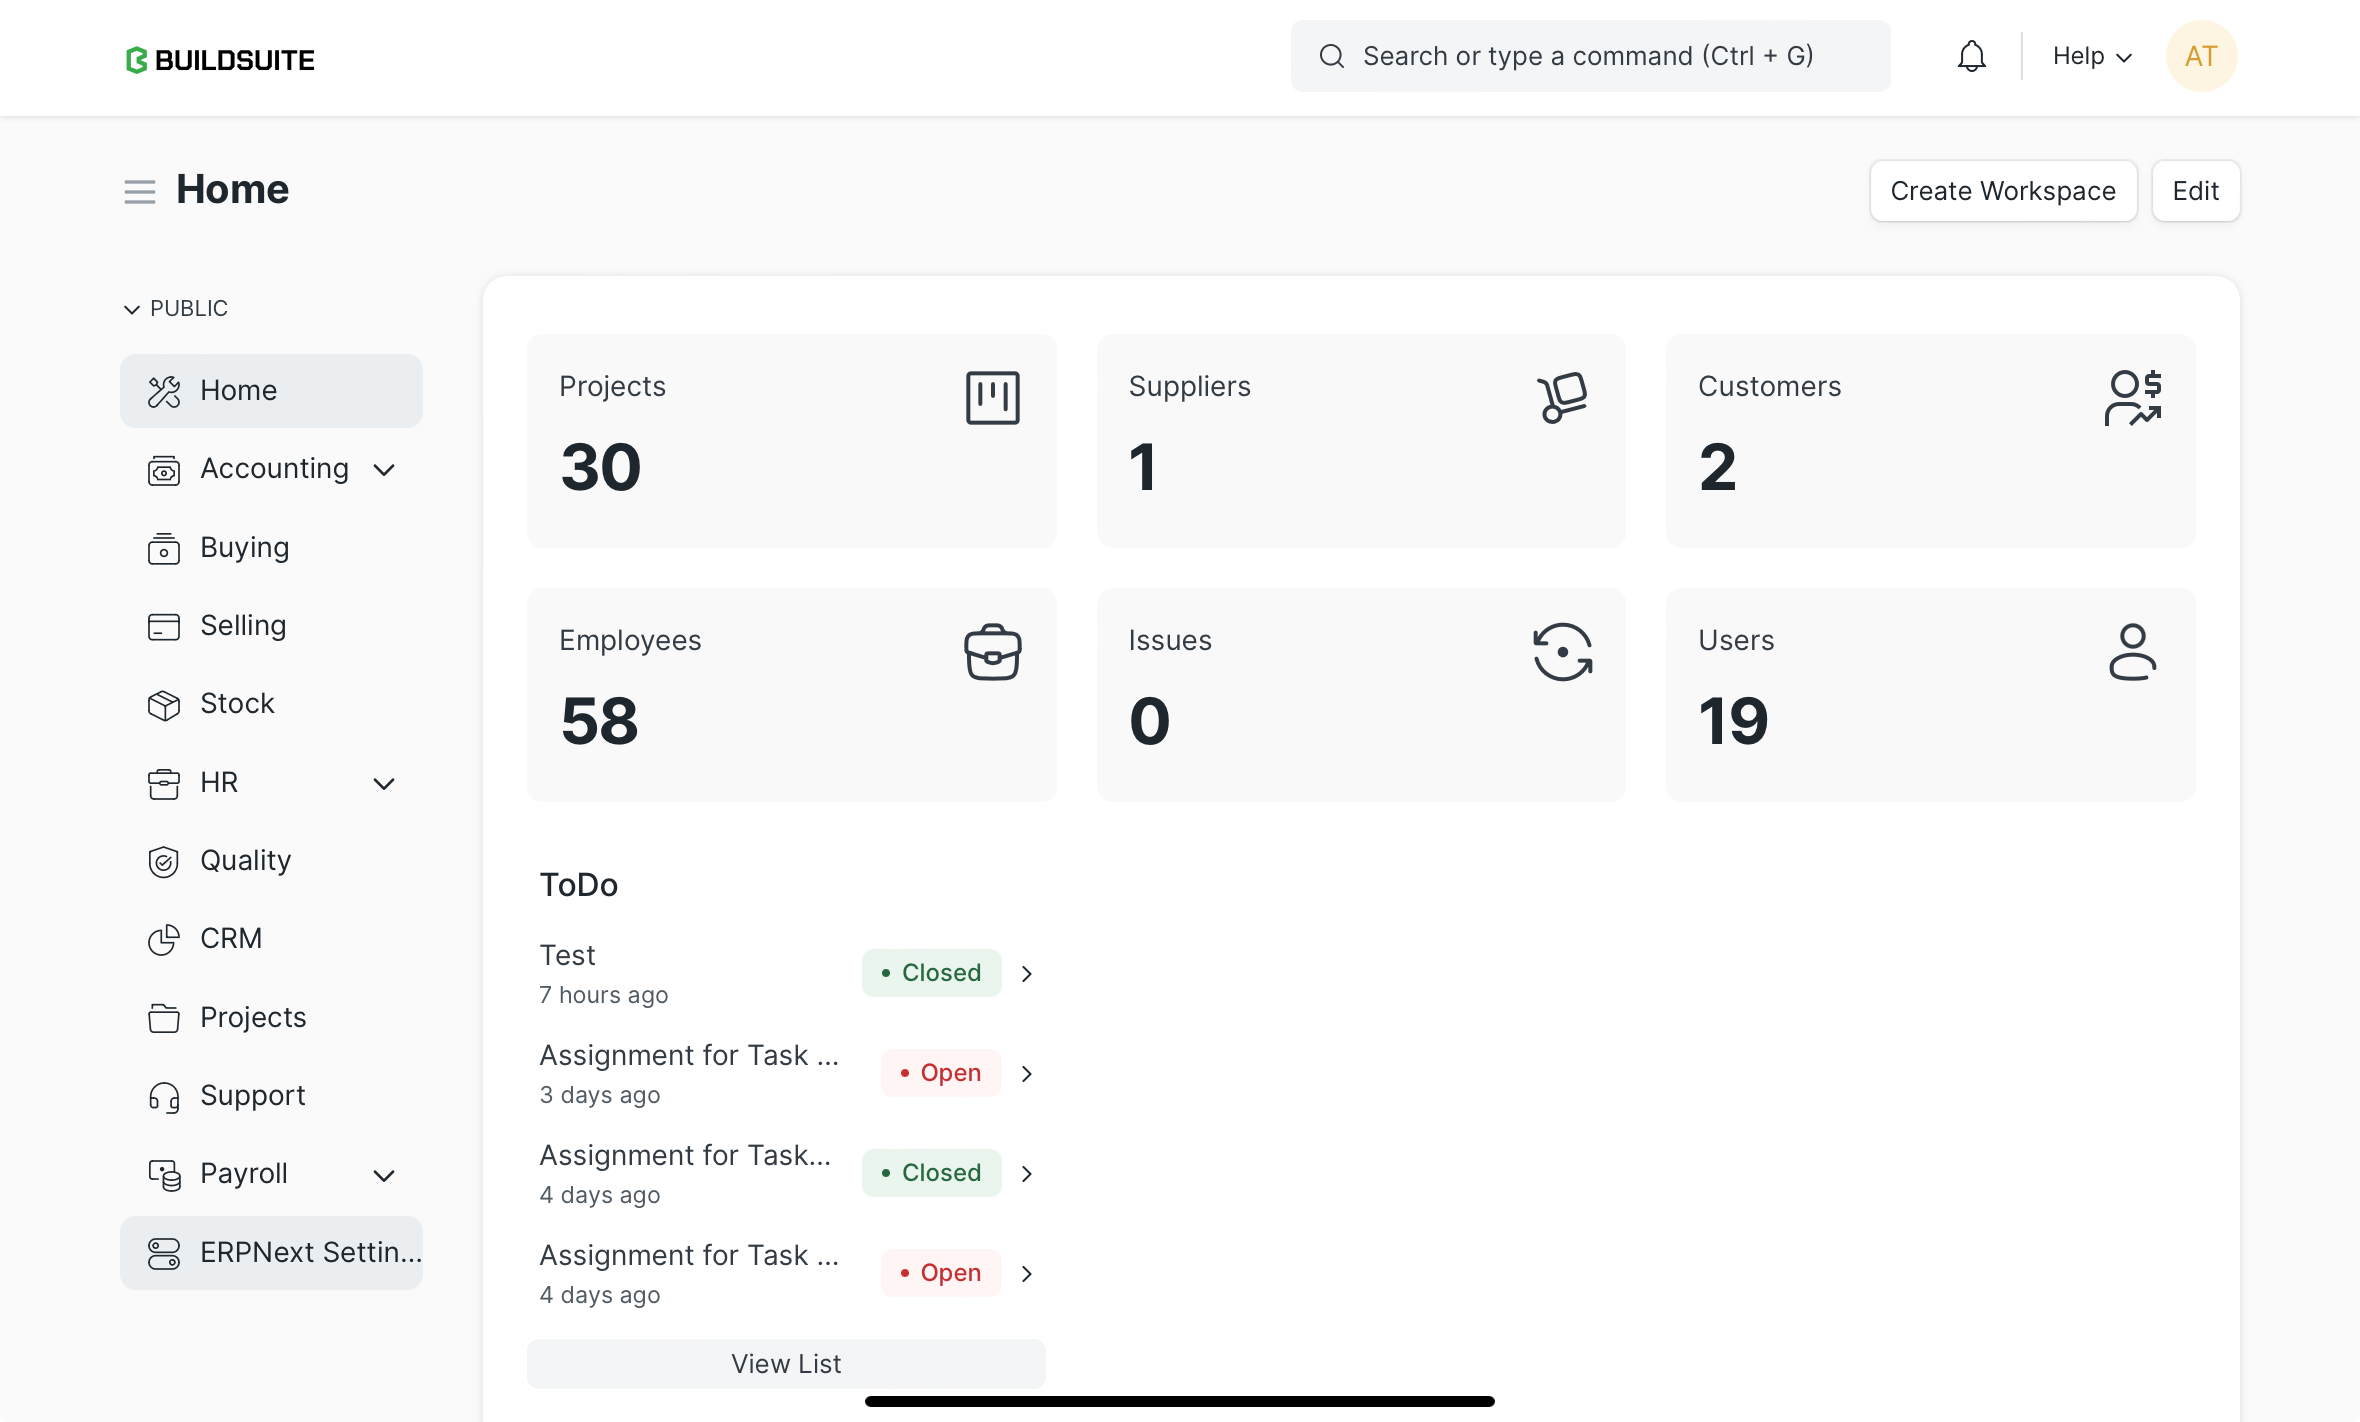Expand the HR sidebar chevron
The image size is (2360, 1422).
click(384, 783)
